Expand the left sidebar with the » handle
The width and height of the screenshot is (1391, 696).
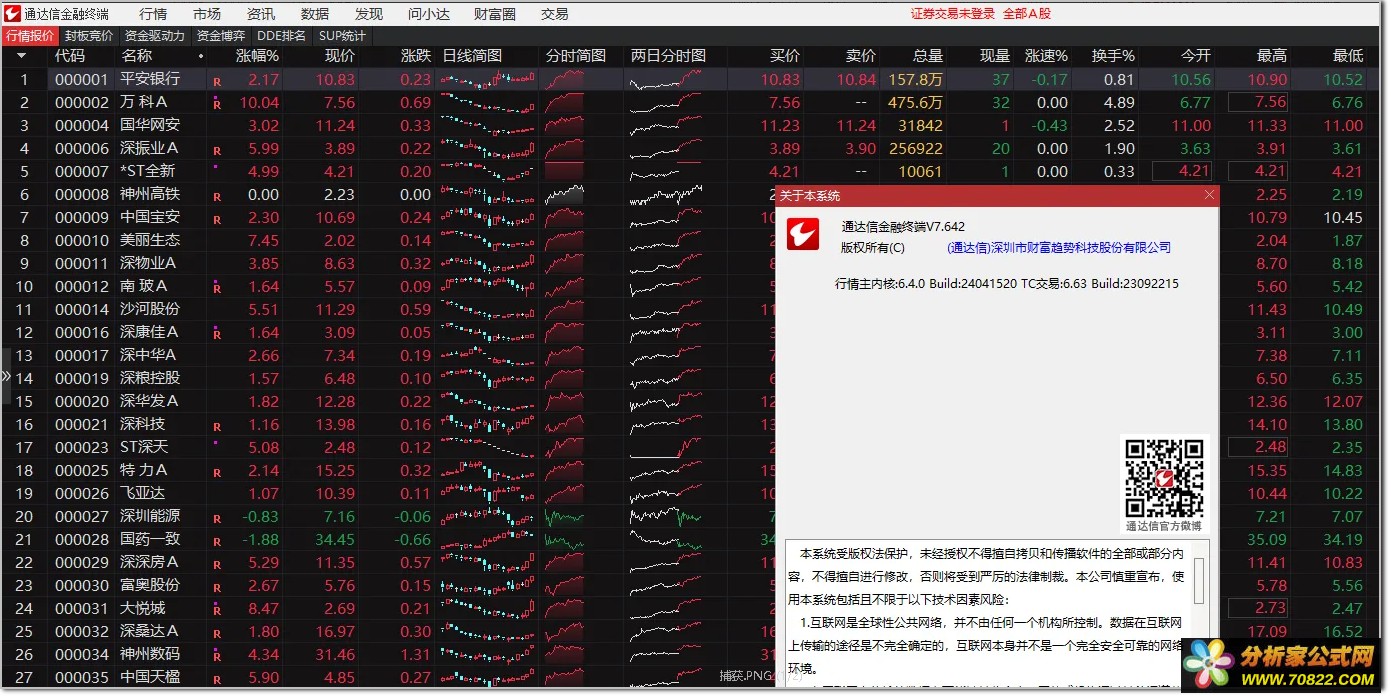click(x=6, y=376)
